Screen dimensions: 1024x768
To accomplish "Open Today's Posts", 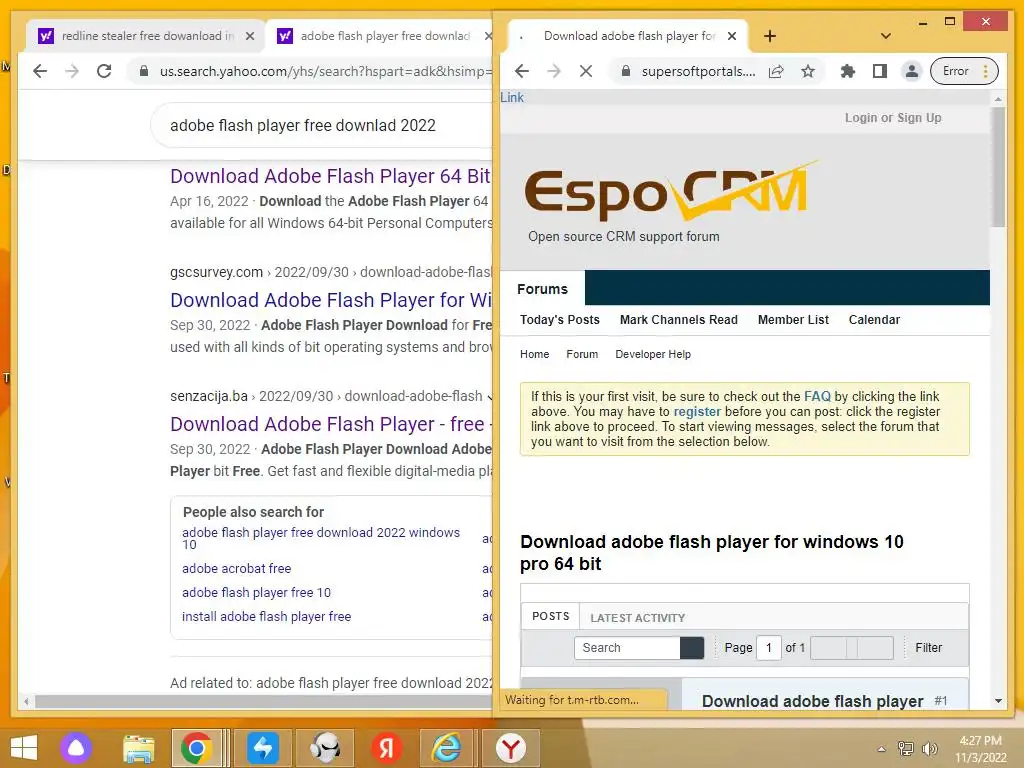I will tap(560, 319).
